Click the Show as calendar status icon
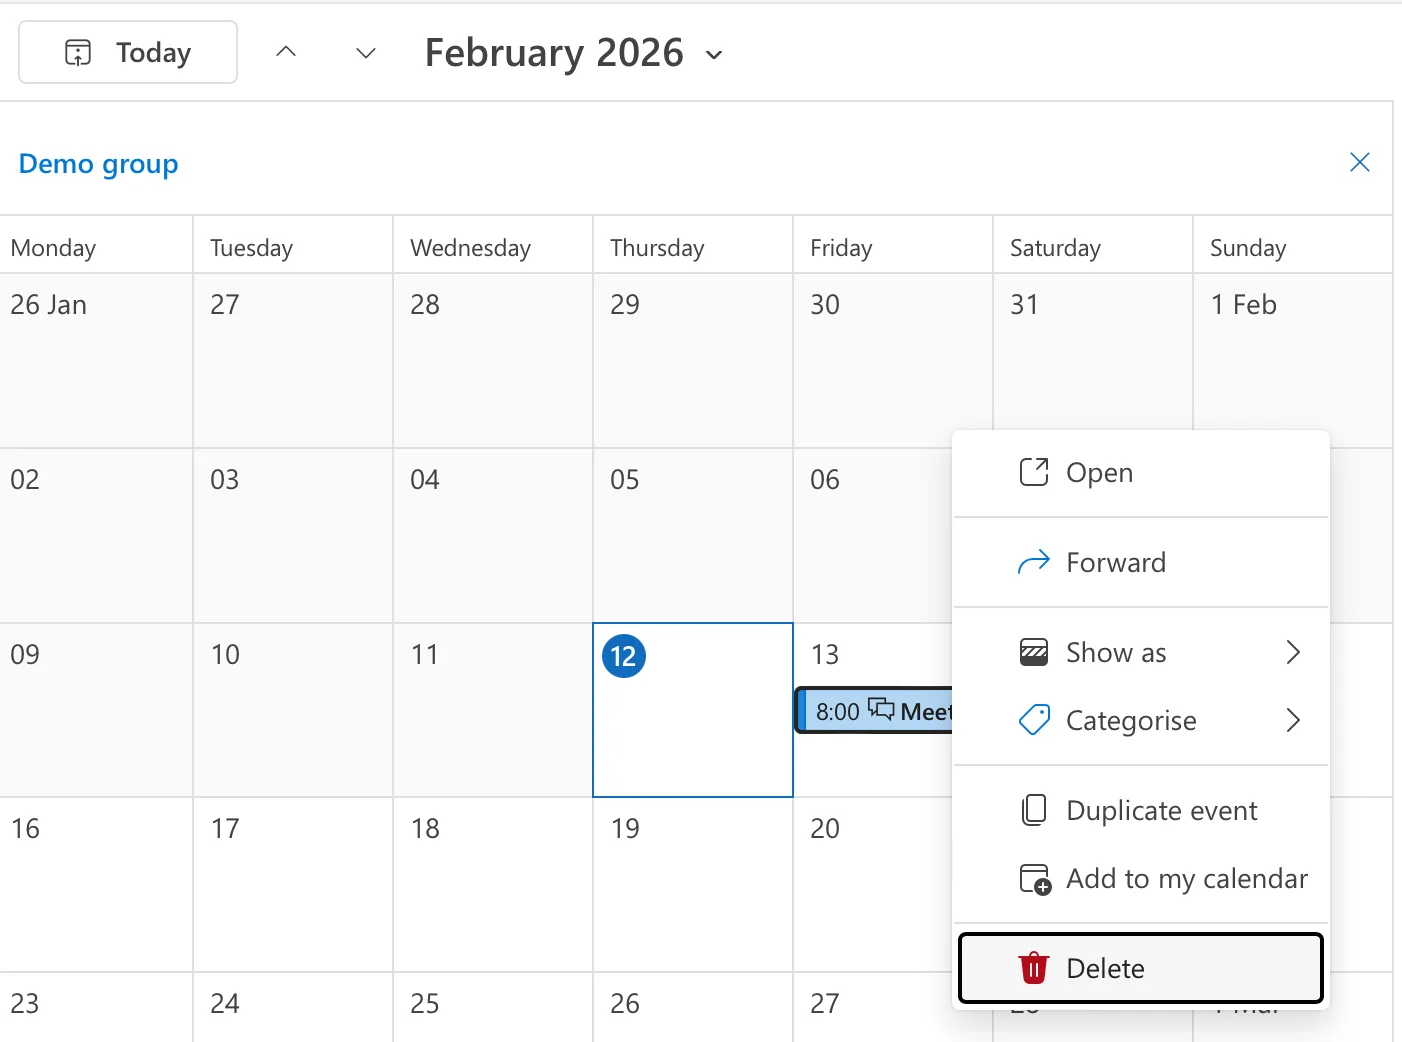This screenshot has height=1042, width=1402. (x=1033, y=651)
